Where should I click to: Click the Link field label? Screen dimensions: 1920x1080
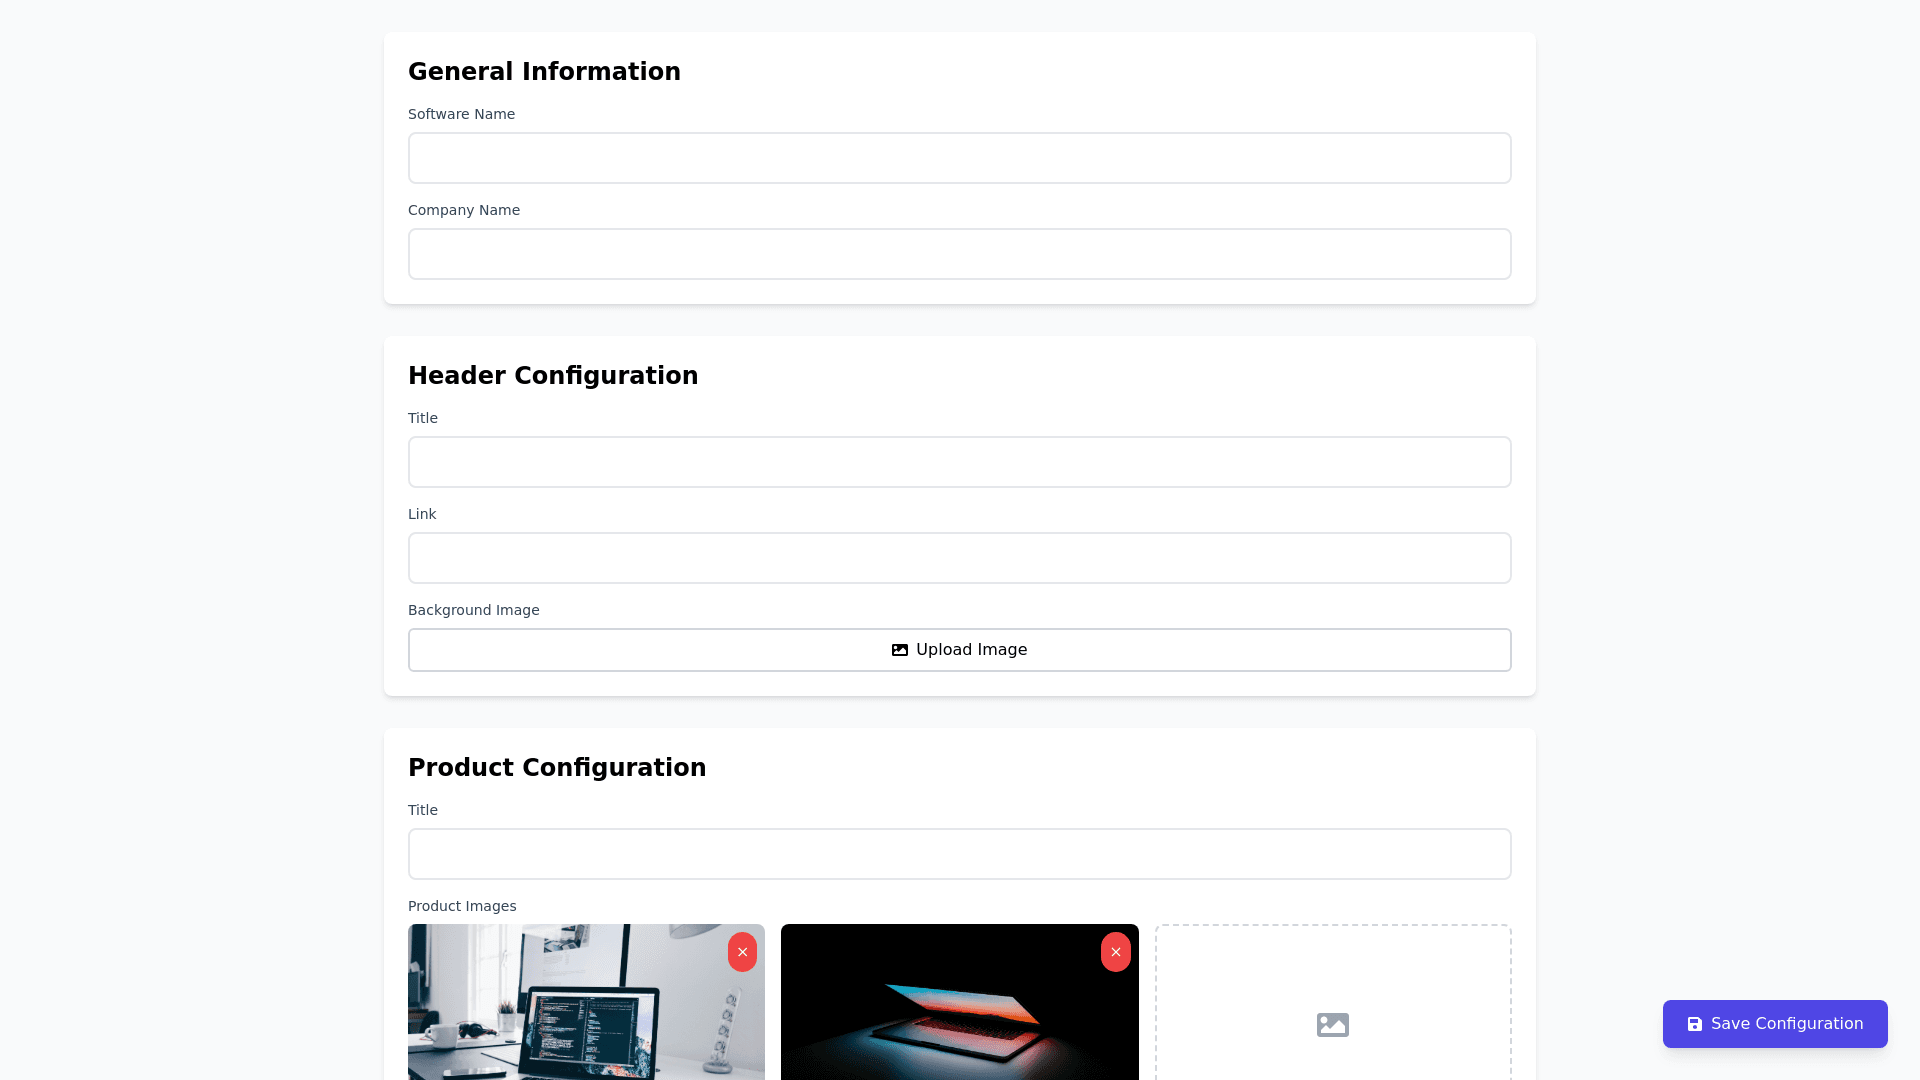point(421,514)
